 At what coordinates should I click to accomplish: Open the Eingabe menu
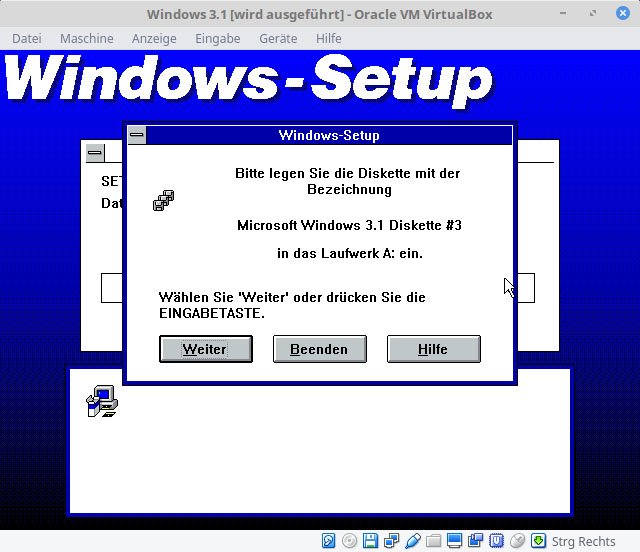218,38
